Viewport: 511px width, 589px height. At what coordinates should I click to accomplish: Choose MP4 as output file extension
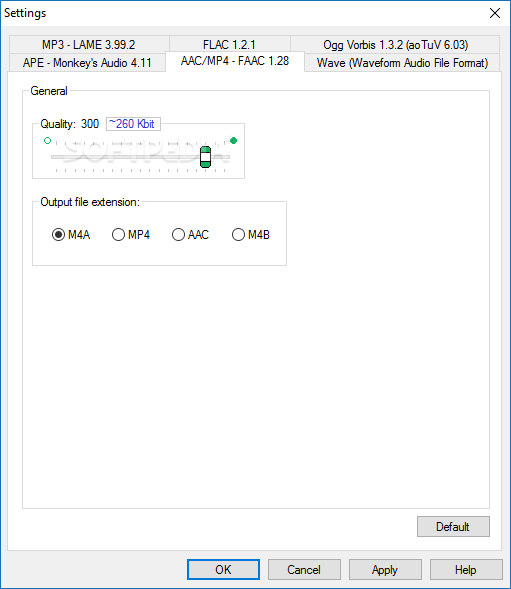coord(131,235)
